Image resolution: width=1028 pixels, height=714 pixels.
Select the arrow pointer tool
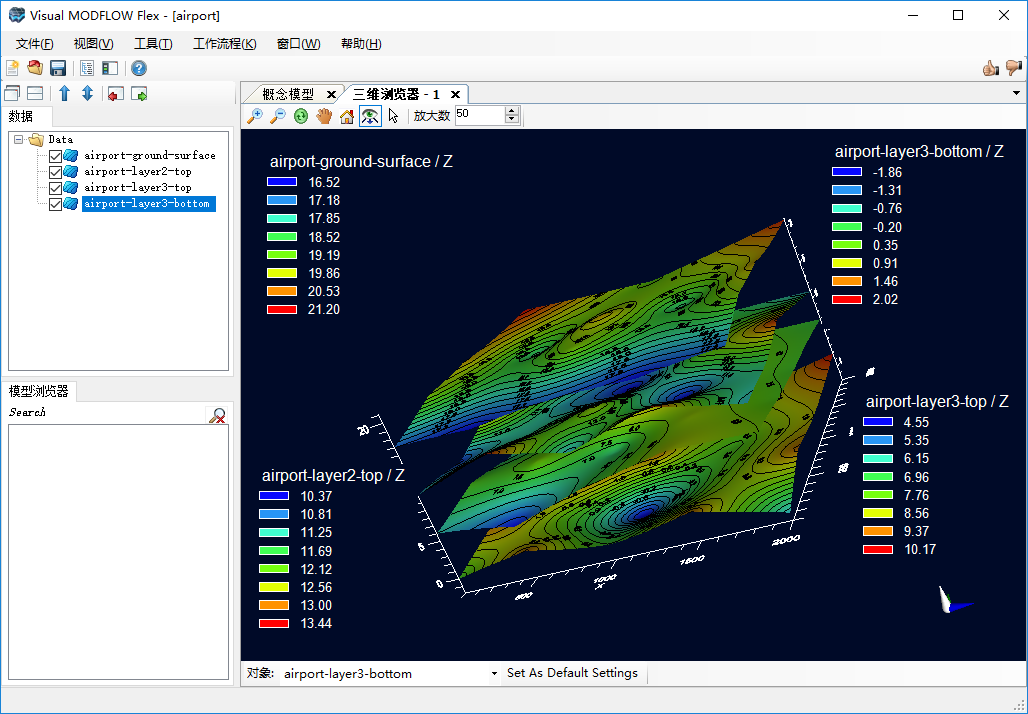tap(393, 116)
